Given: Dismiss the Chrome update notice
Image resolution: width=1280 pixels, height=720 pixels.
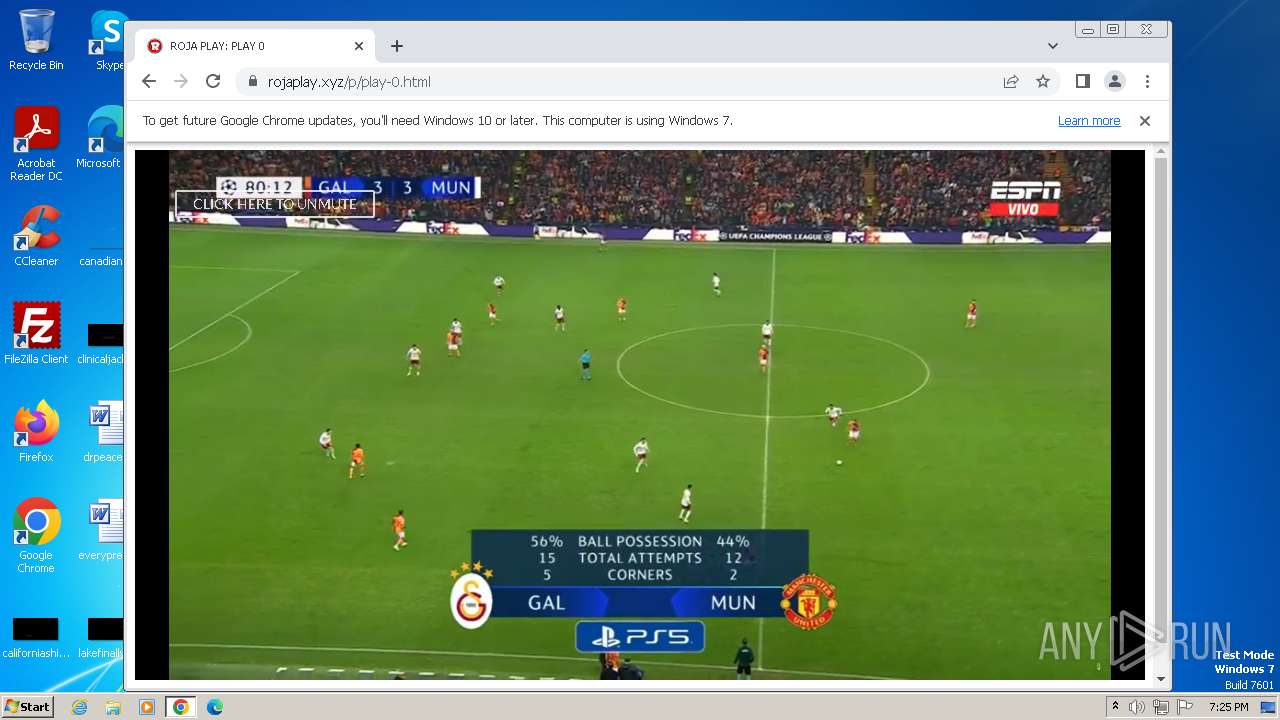Looking at the screenshot, I should (1145, 121).
